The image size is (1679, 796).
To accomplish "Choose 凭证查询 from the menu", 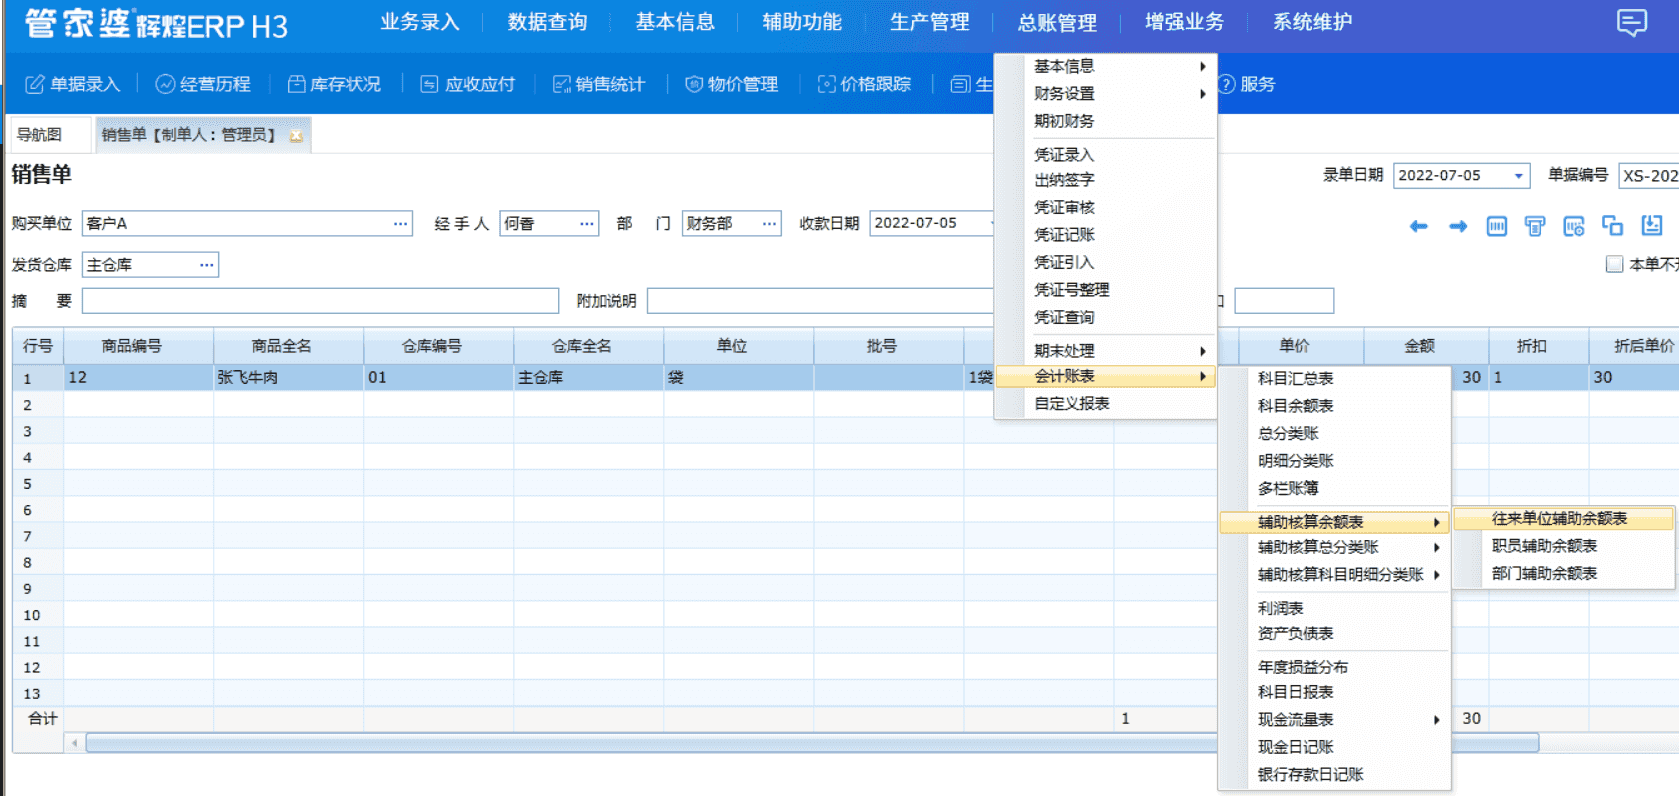I will (1105, 317).
